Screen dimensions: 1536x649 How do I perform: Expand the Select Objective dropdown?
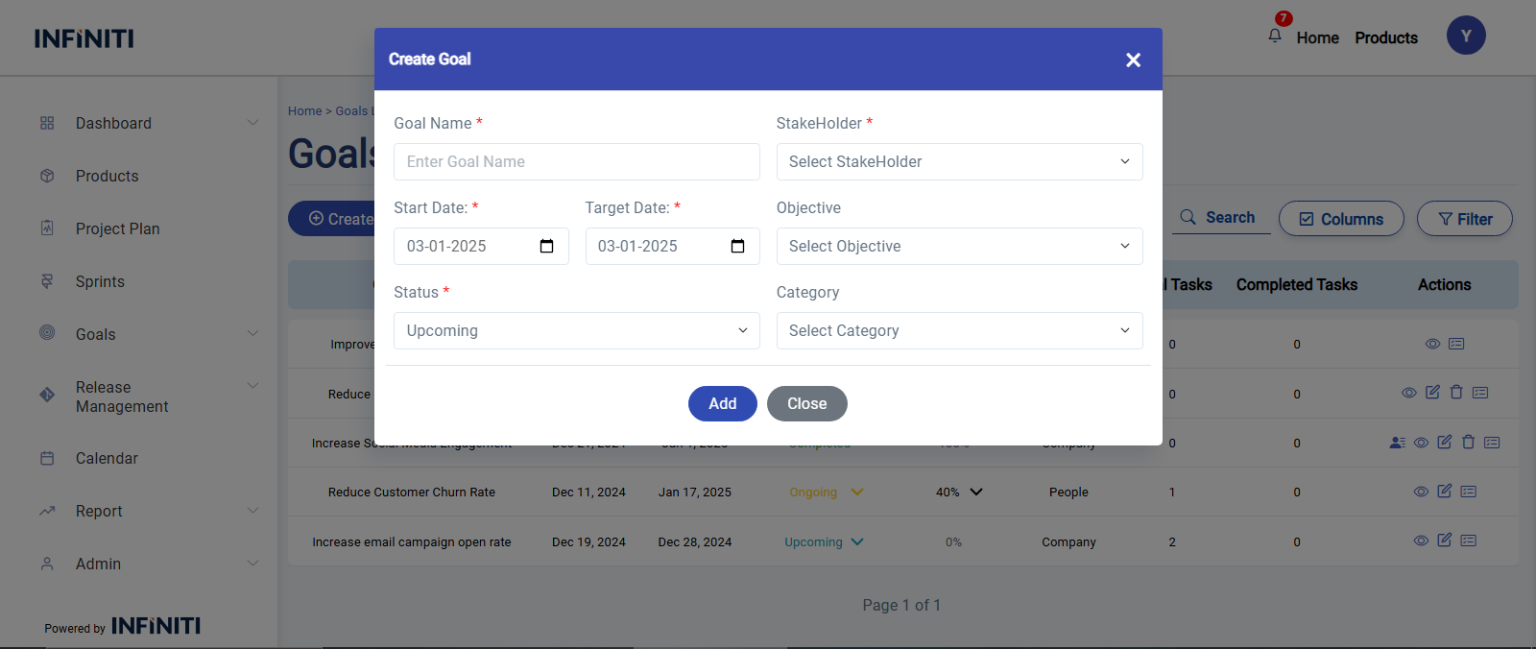coord(959,246)
